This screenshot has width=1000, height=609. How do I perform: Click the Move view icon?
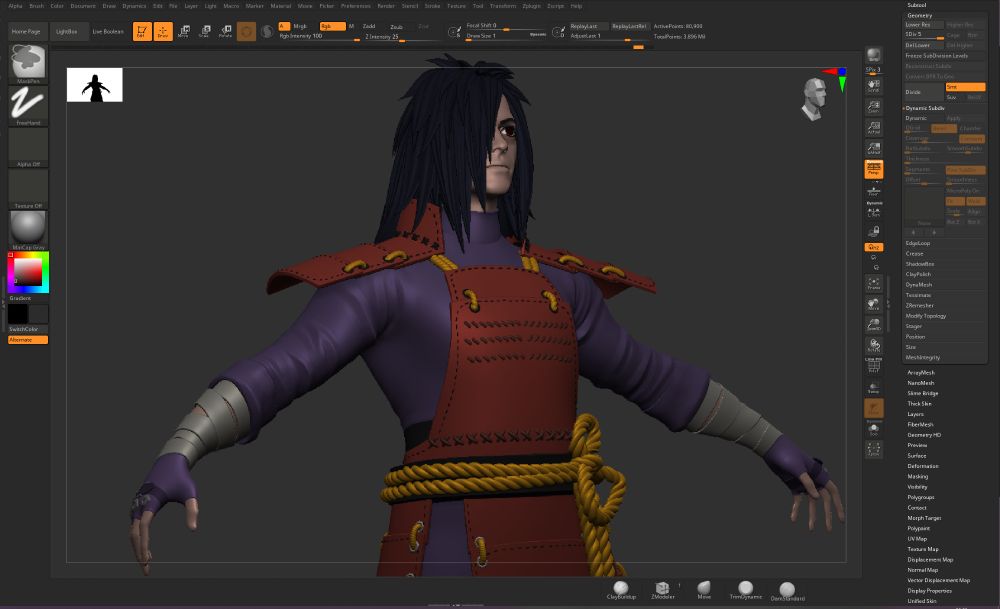click(x=873, y=304)
